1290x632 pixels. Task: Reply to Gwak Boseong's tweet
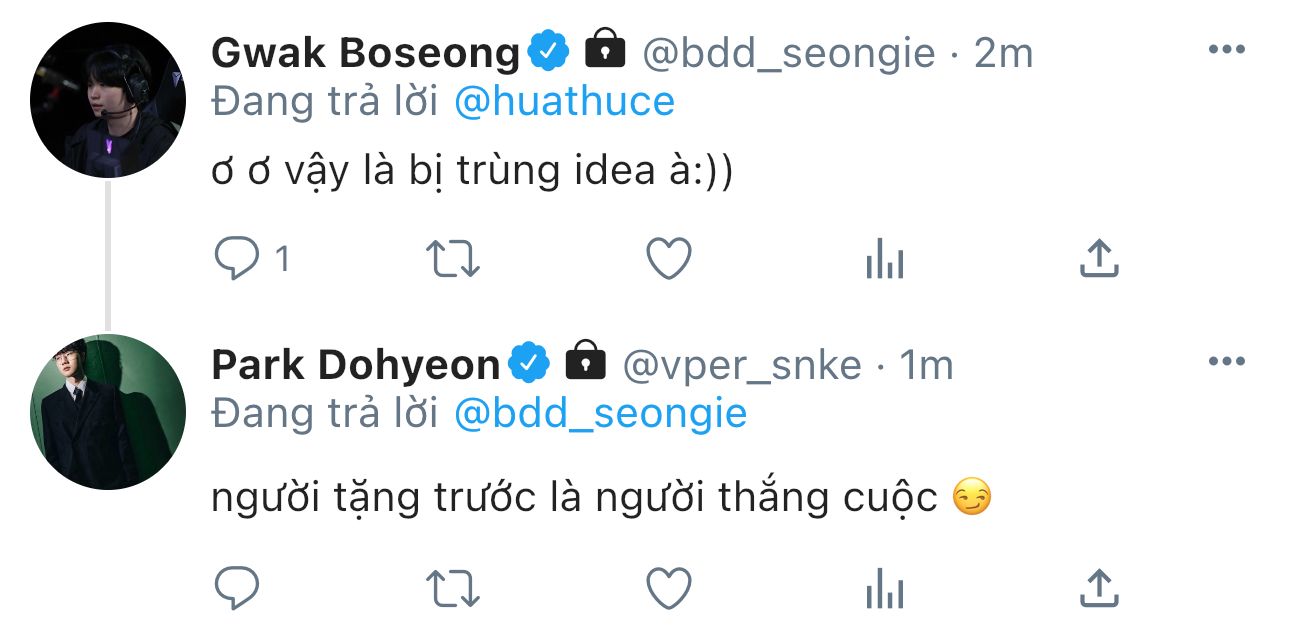[237, 260]
